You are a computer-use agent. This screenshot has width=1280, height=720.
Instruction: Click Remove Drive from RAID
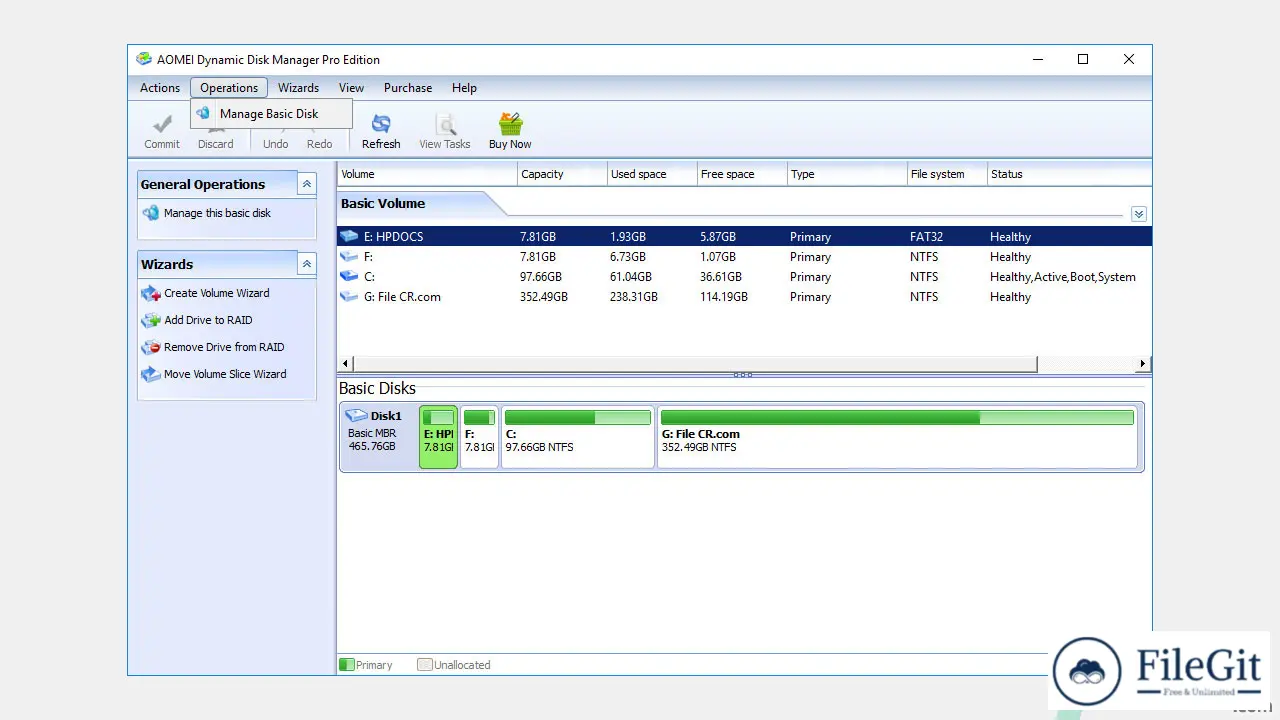(x=224, y=347)
